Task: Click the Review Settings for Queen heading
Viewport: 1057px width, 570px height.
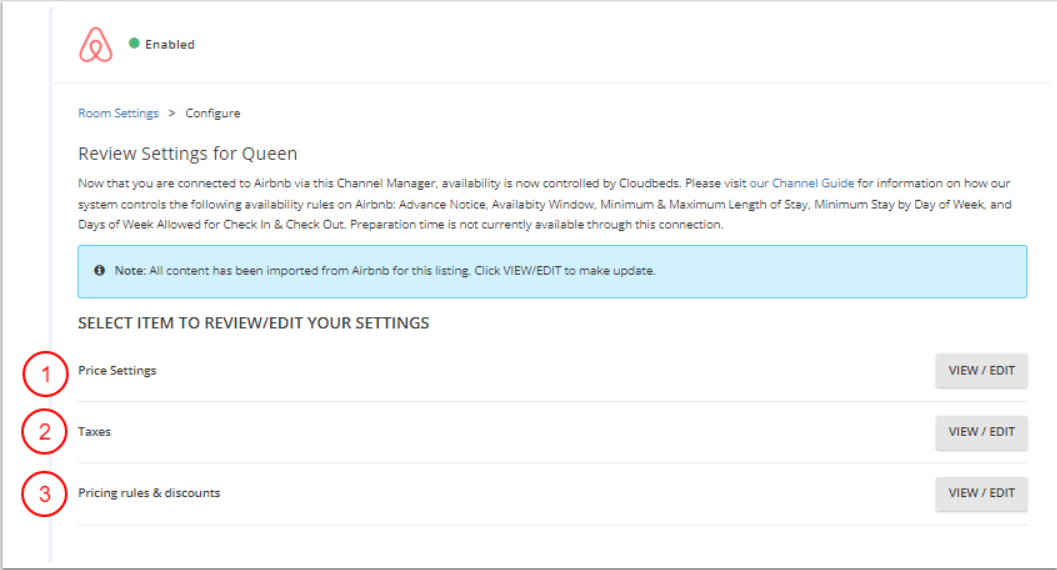Action: pos(187,154)
